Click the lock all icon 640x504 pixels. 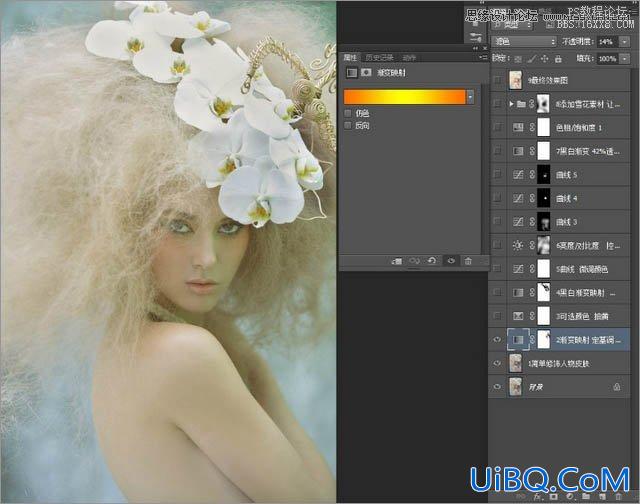click(558, 59)
